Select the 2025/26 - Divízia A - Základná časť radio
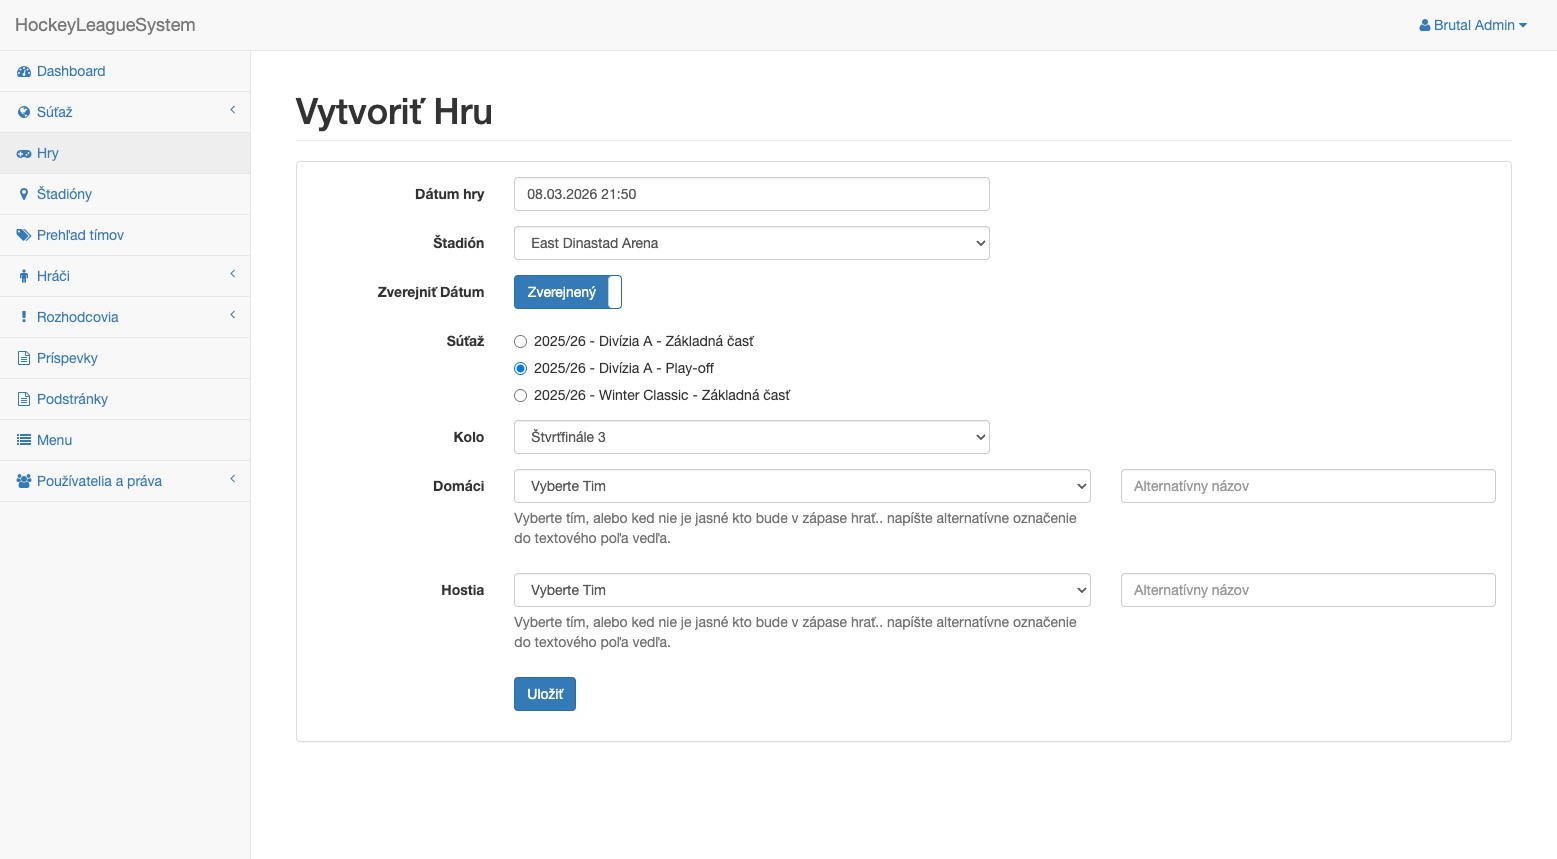This screenshot has height=859, width=1557. point(520,341)
